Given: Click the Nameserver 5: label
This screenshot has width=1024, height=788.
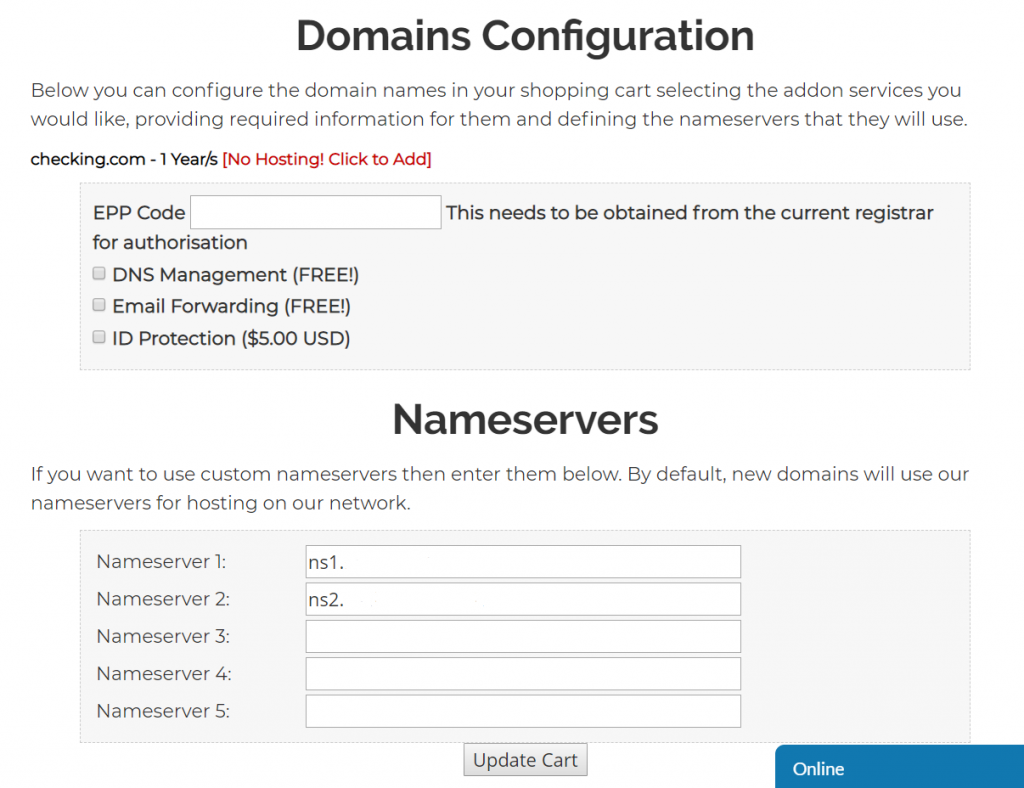Looking at the screenshot, I should tap(163, 711).
